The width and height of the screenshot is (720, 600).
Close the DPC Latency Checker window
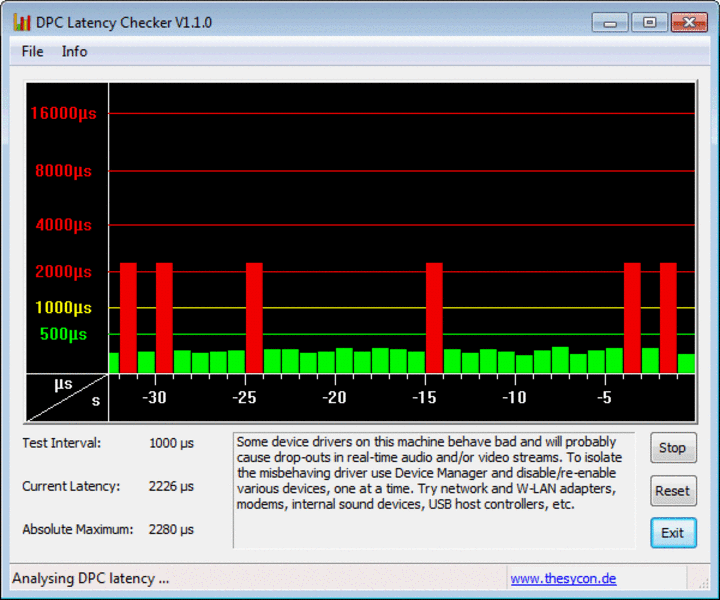pos(689,22)
